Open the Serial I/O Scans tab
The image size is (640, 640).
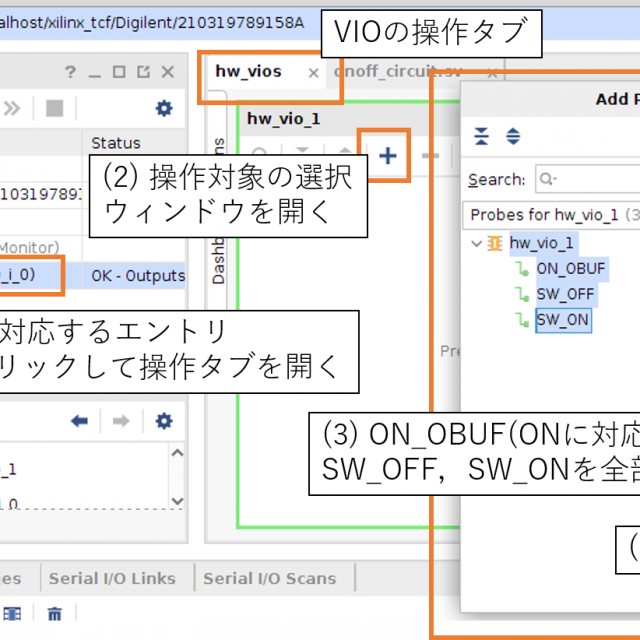click(x=270, y=578)
